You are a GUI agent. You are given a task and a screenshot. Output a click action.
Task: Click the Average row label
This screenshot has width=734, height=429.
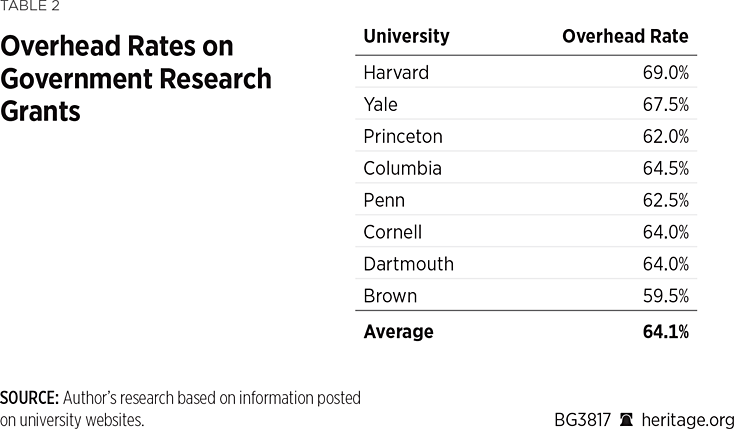(398, 332)
